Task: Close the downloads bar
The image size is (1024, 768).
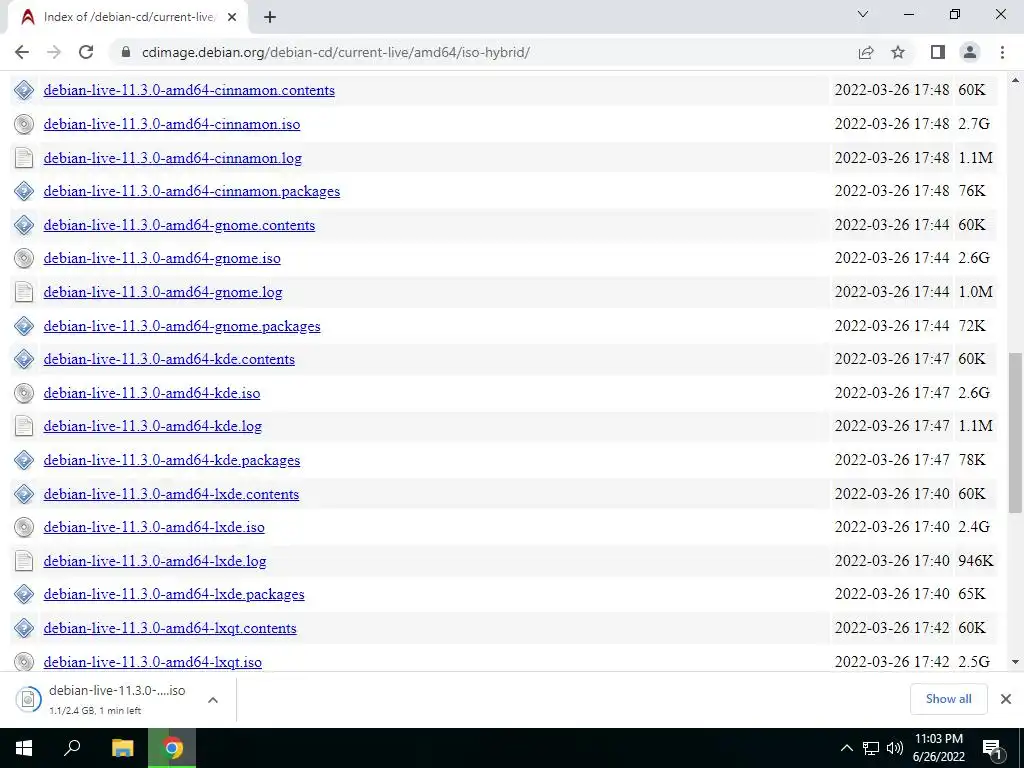Action: tap(1006, 699)
